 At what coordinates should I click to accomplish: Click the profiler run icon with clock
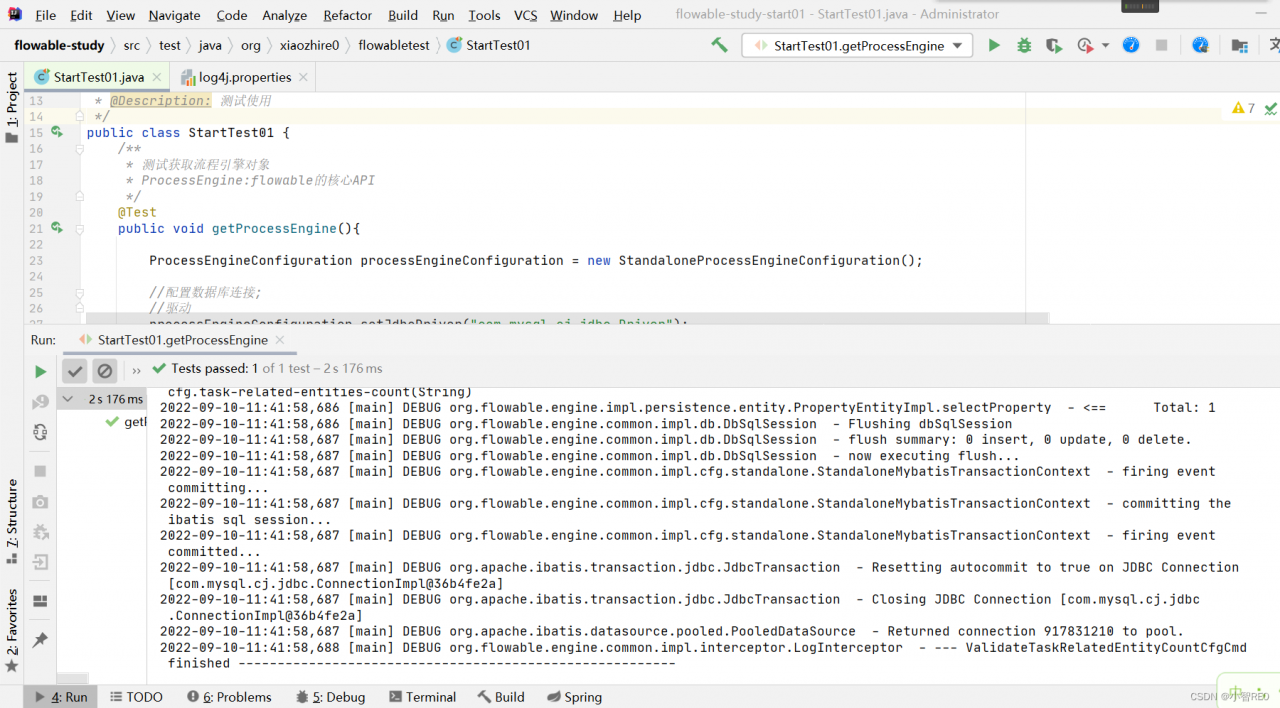coord(1085,45)
